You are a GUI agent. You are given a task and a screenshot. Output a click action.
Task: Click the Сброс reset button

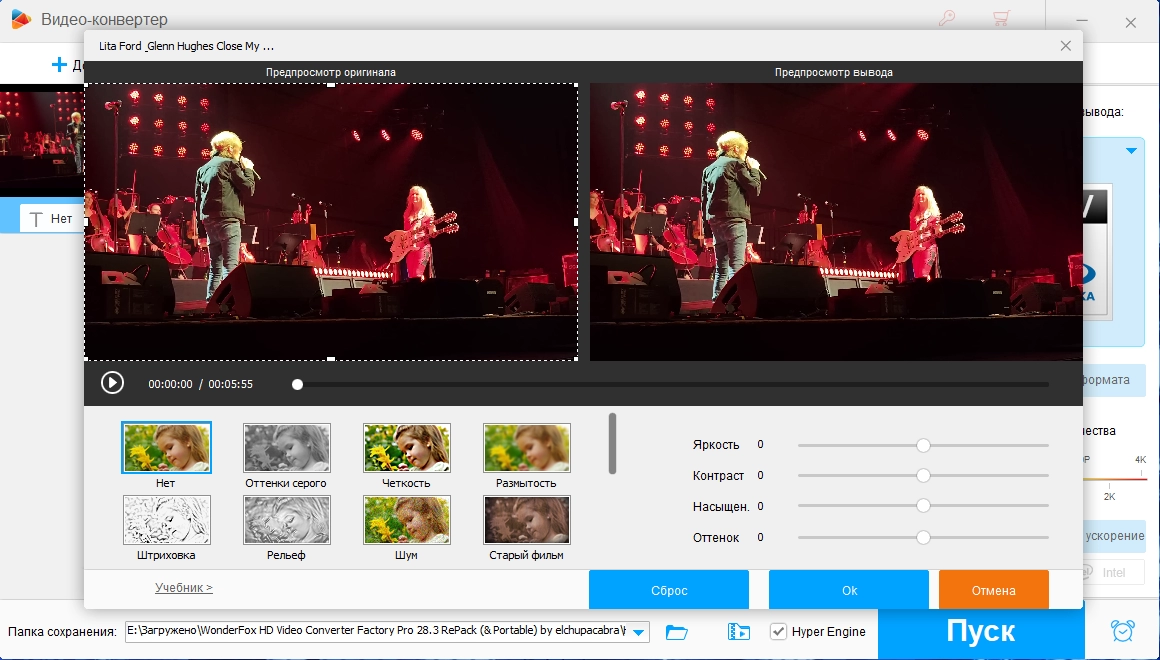(669, 590)
